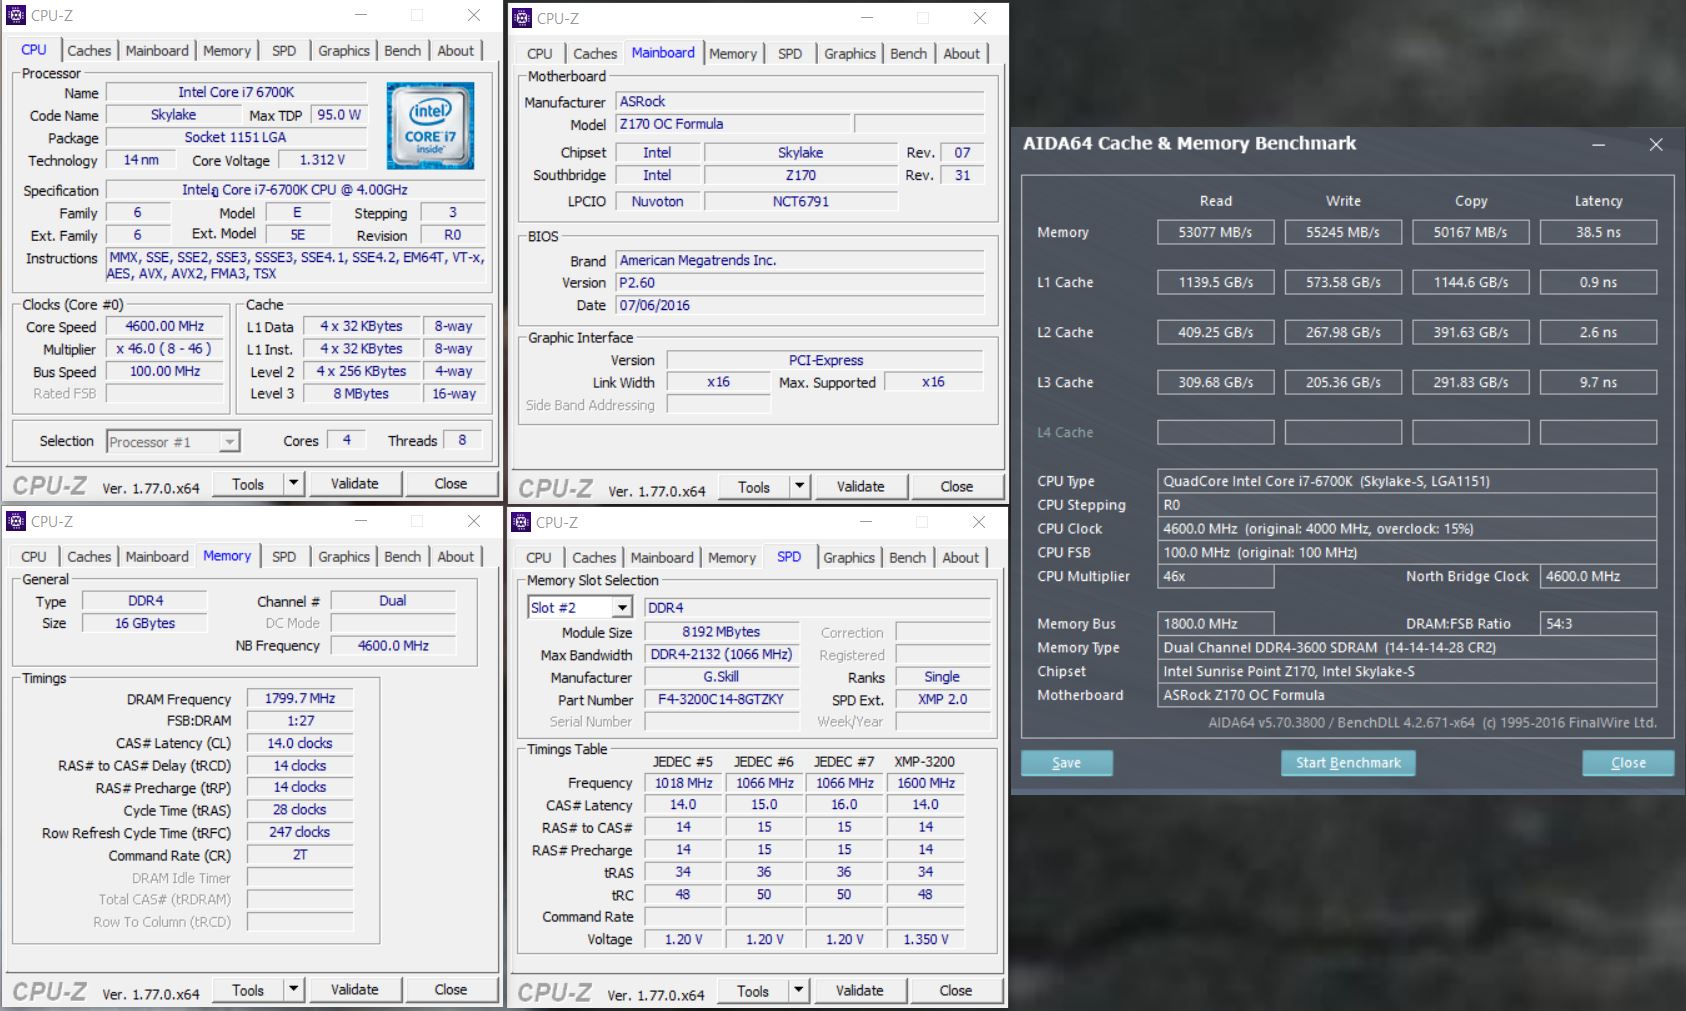
Task: Minimize the CPU-Z Mainboard window
Action: pos(867,18)
